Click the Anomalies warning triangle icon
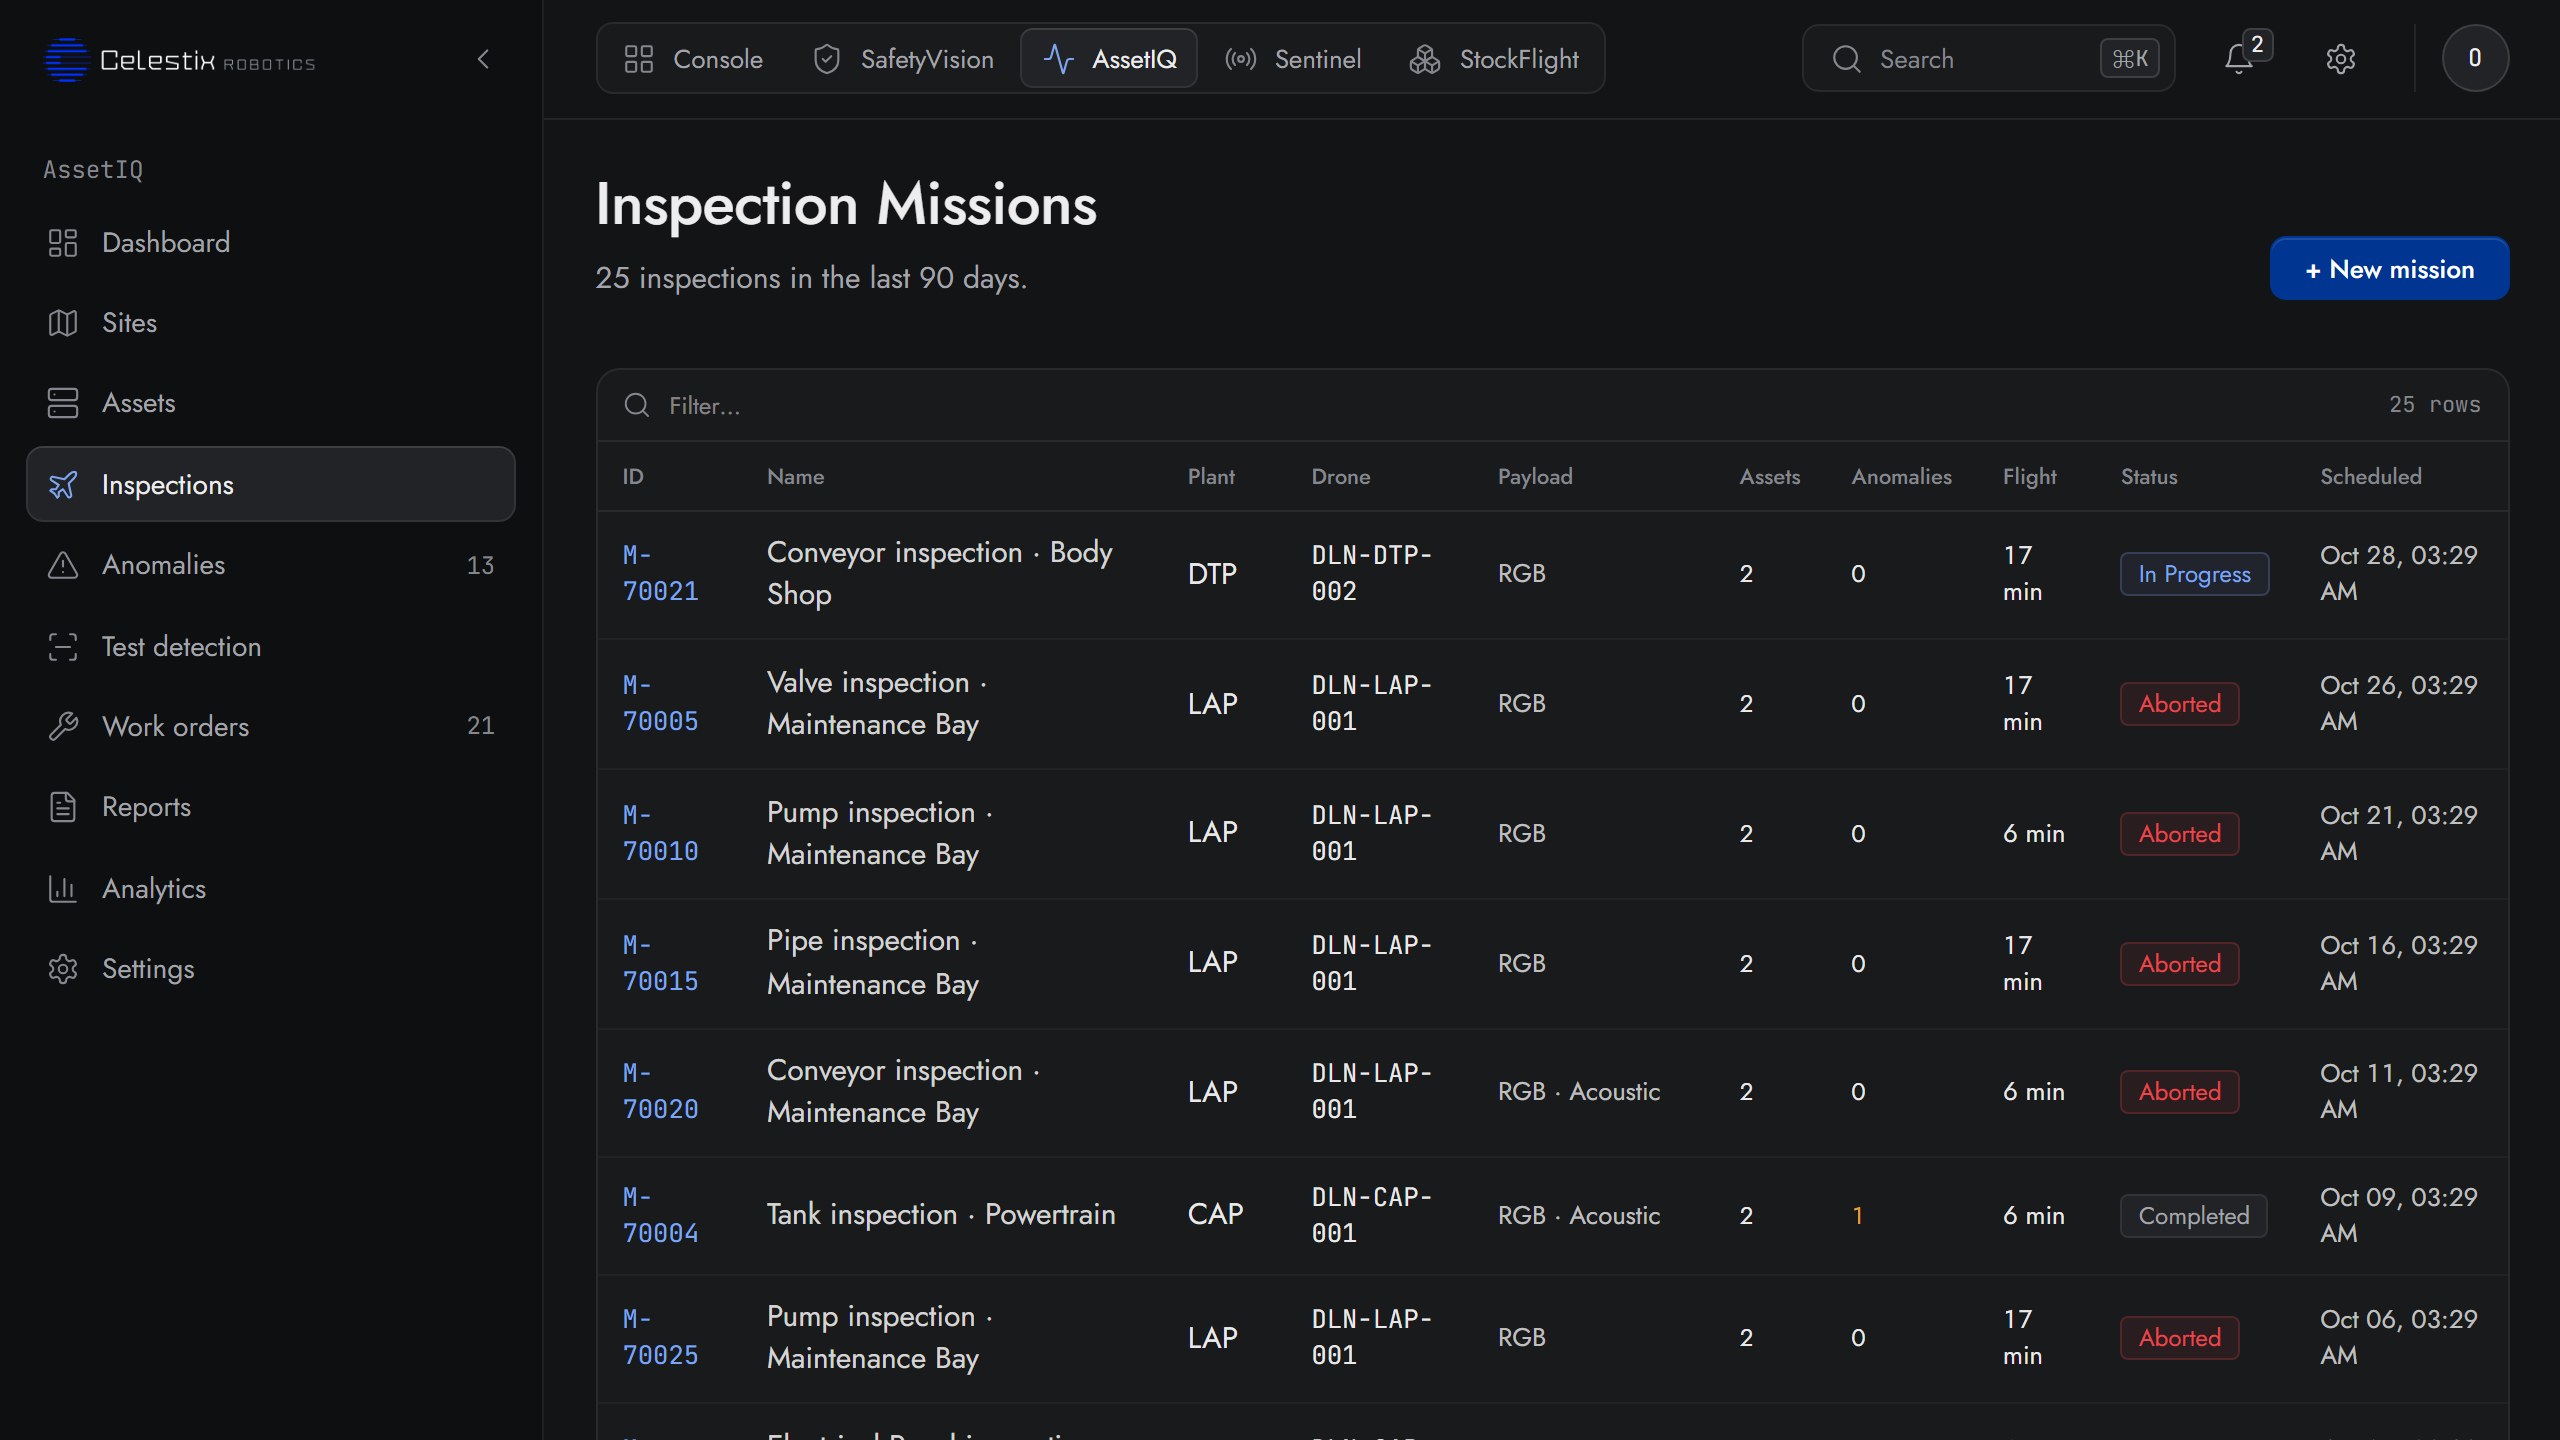The height and width of the screenshot is (1440, 2560). click(63, 565)
